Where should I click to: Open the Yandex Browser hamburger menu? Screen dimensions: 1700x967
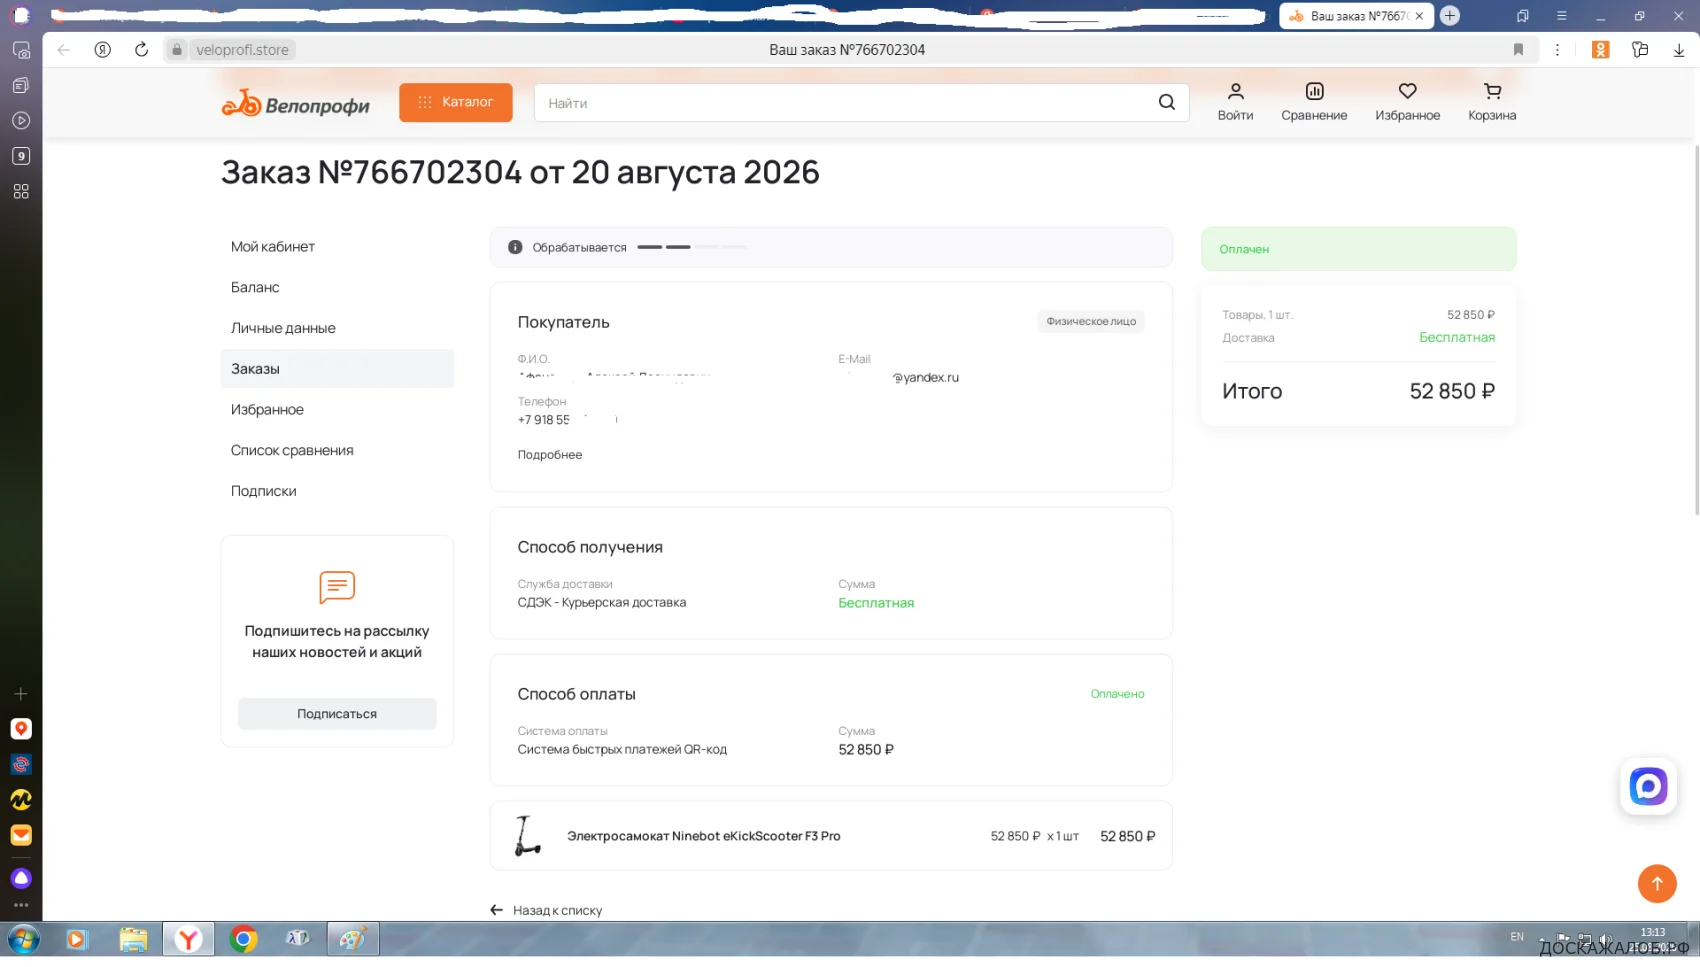(1561, 16)
